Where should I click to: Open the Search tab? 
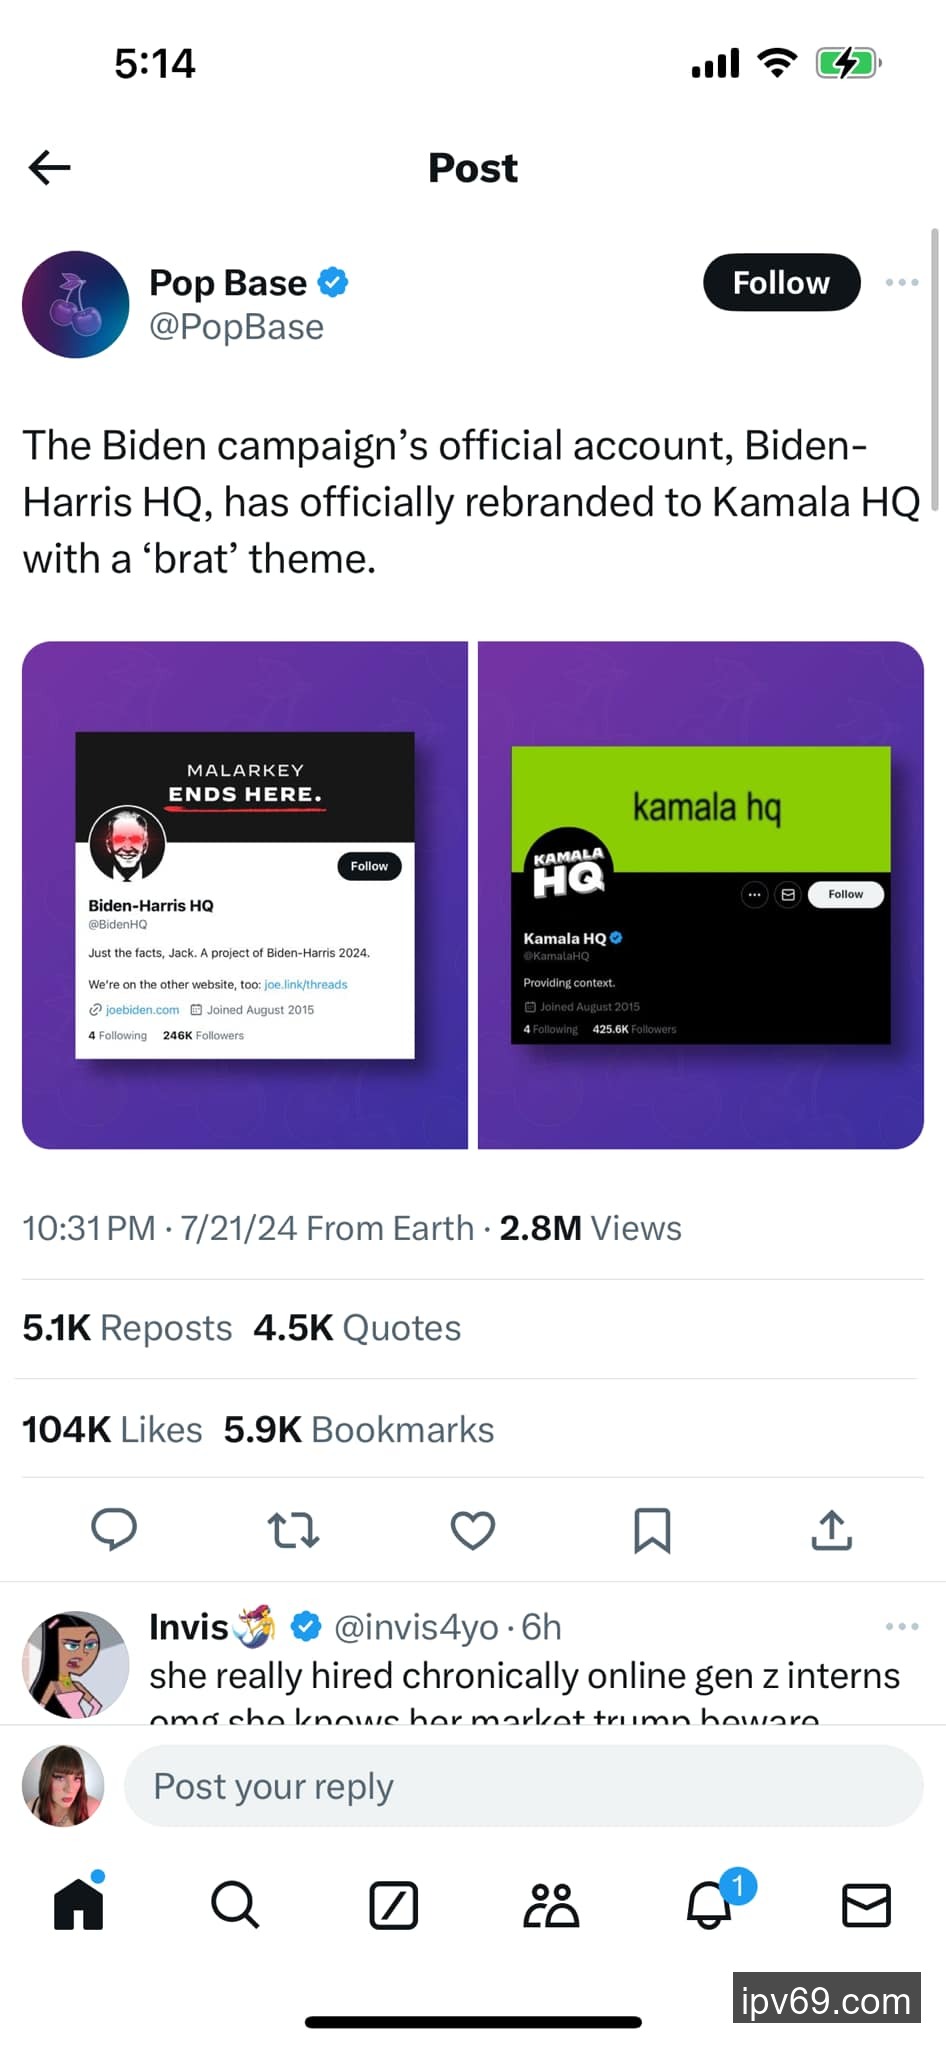[x=235, y=1904]
